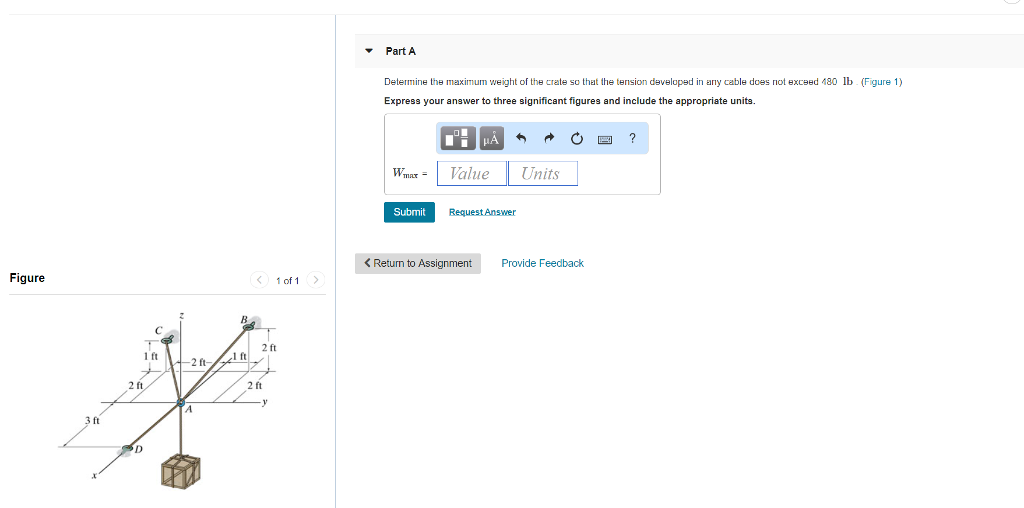Screen dimensions: 1024x508
Task: Open the Request Answer link
Action: (x=482, y=212)
